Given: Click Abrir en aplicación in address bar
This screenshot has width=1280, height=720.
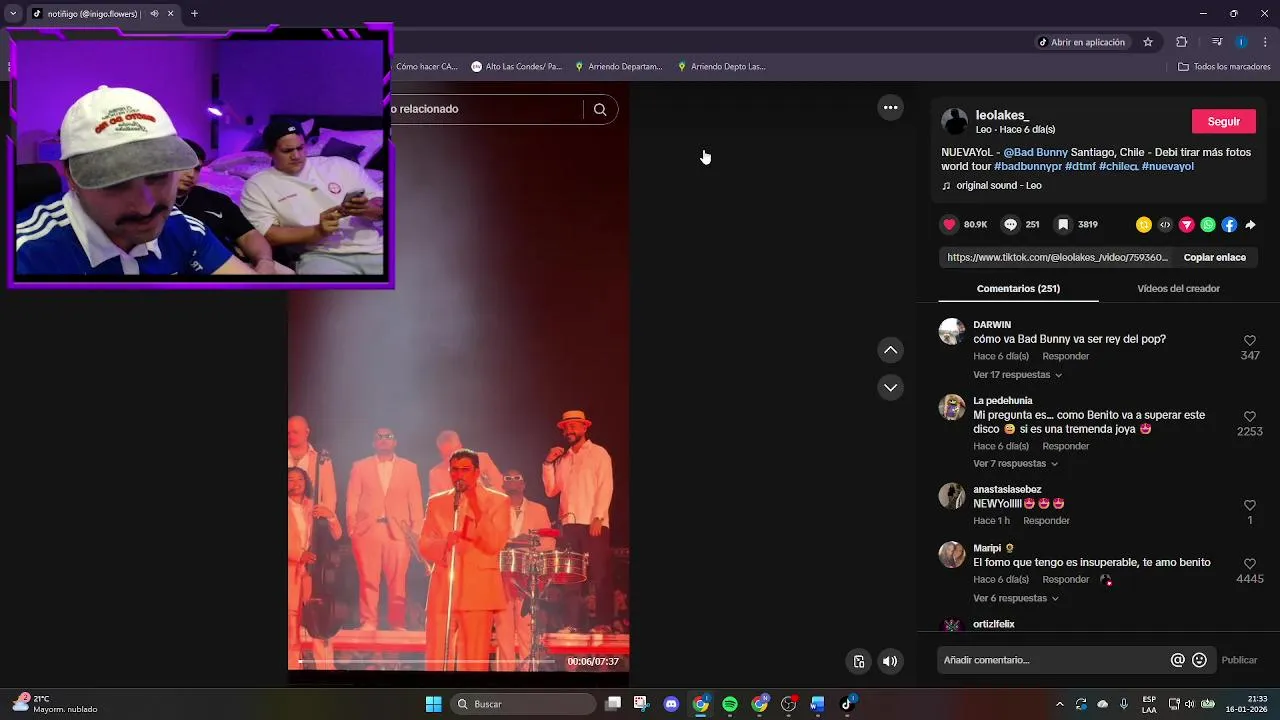Looking at the screenshot, I should [1081, 42].
